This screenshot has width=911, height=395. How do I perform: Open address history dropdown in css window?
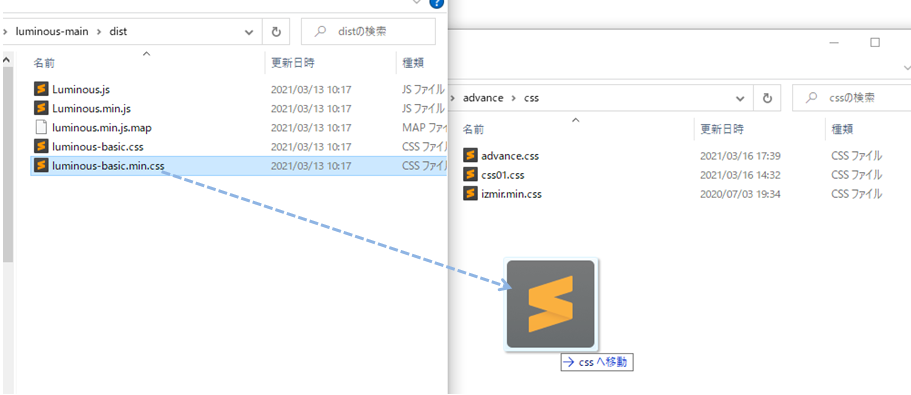pos(740,99)
